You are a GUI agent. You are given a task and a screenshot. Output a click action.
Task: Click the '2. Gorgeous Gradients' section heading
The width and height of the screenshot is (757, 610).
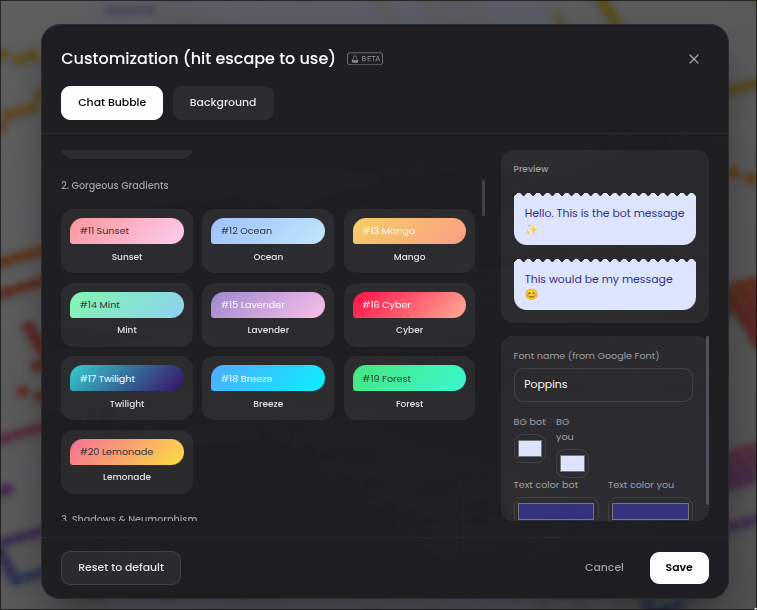point(115,185)
